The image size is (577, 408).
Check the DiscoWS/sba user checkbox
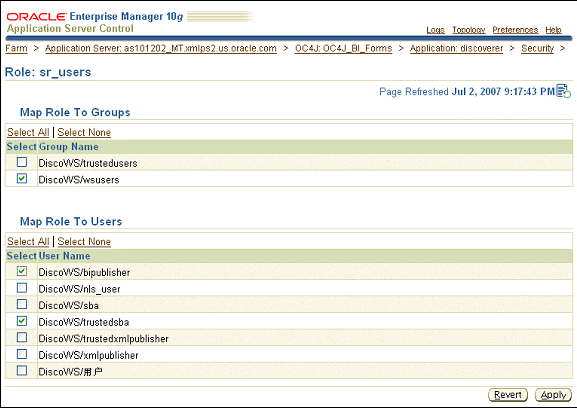coord(22,304)
